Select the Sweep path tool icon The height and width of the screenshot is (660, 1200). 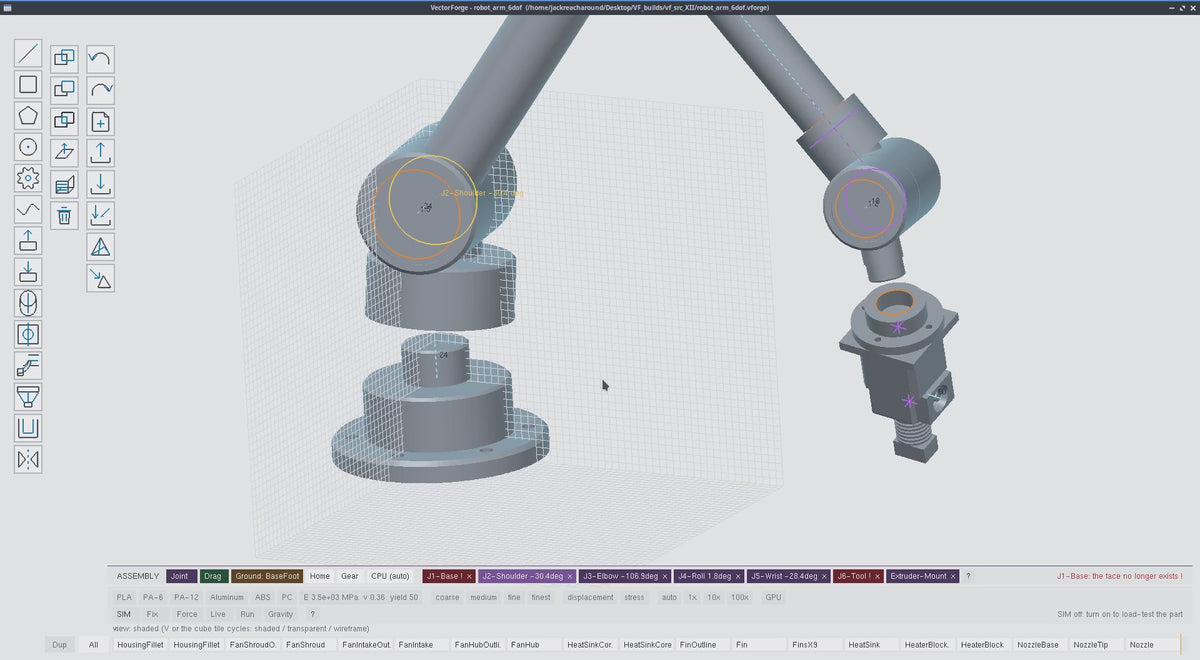click(x=28, y=366)
